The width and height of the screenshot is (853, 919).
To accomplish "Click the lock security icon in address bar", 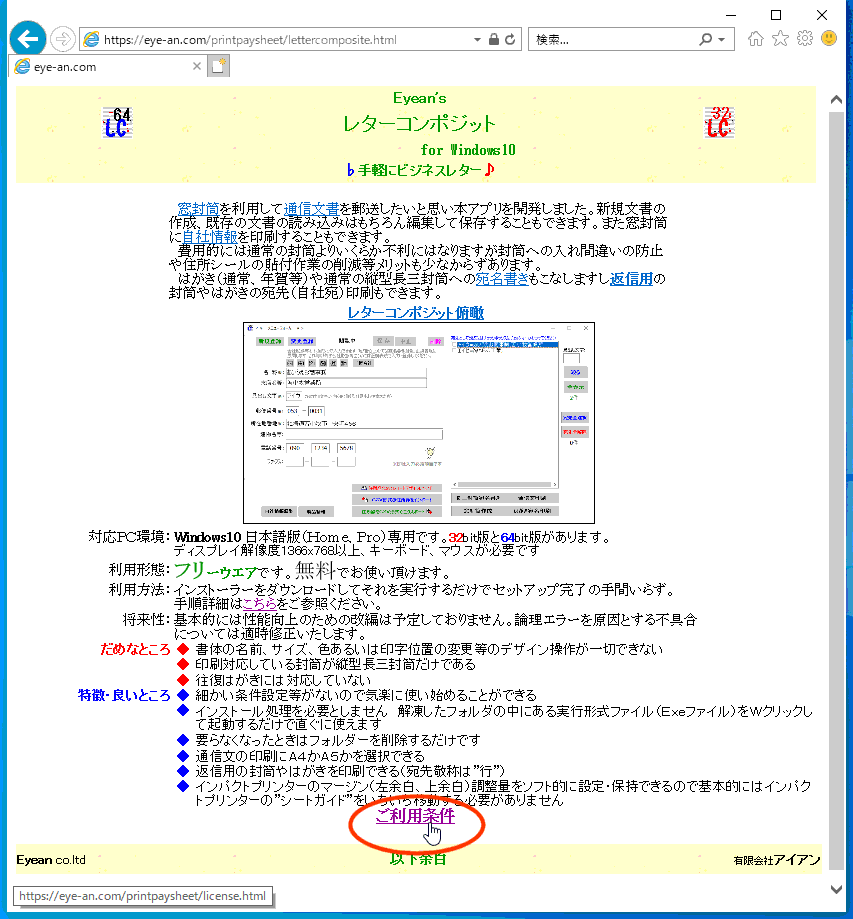I will pos(493,40).
